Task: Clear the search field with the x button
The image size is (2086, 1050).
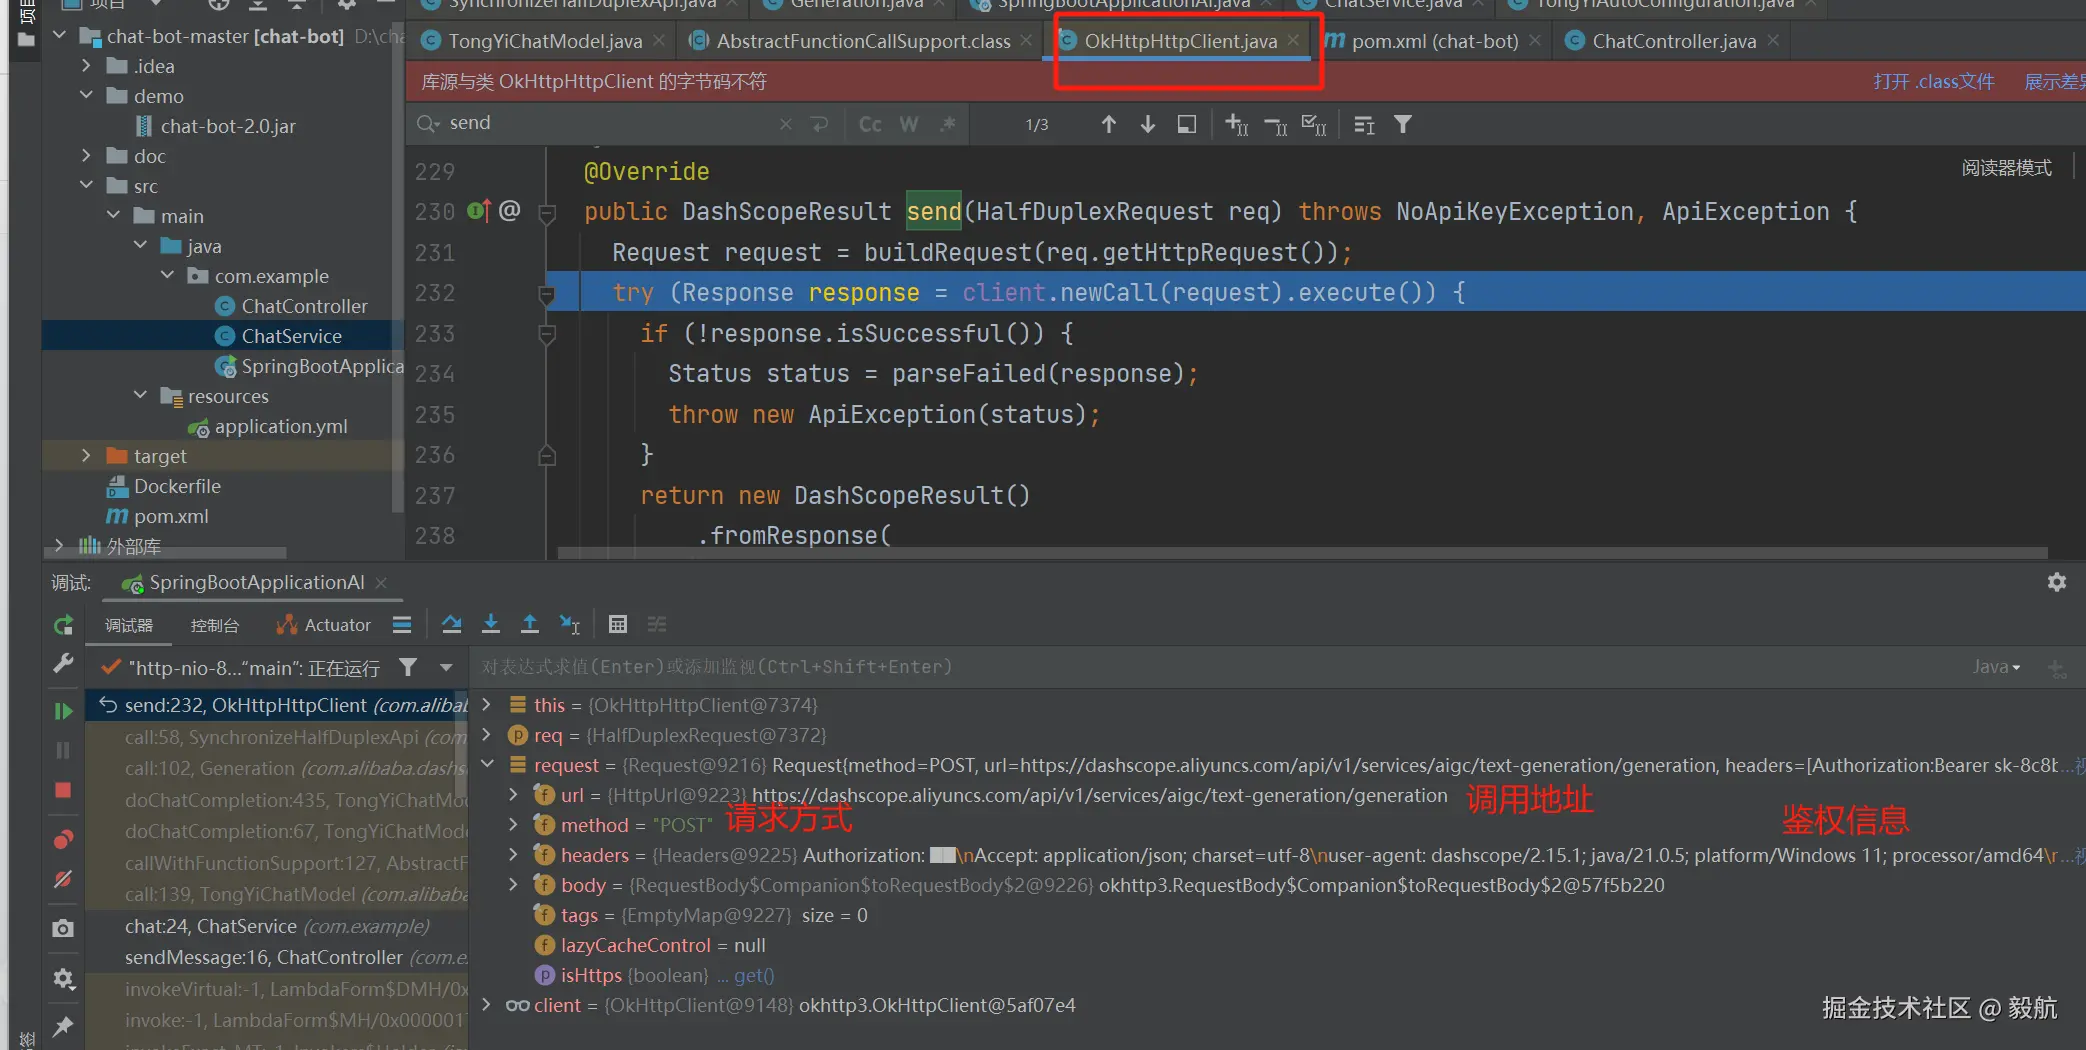Action: pos(785,124)
